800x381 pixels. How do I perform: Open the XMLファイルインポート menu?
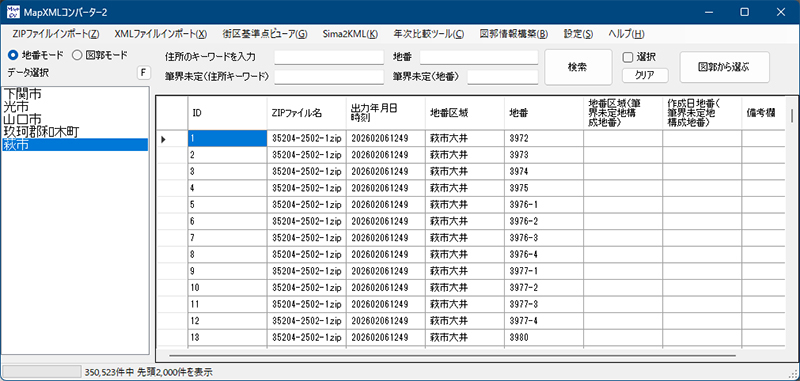(161, 34)
